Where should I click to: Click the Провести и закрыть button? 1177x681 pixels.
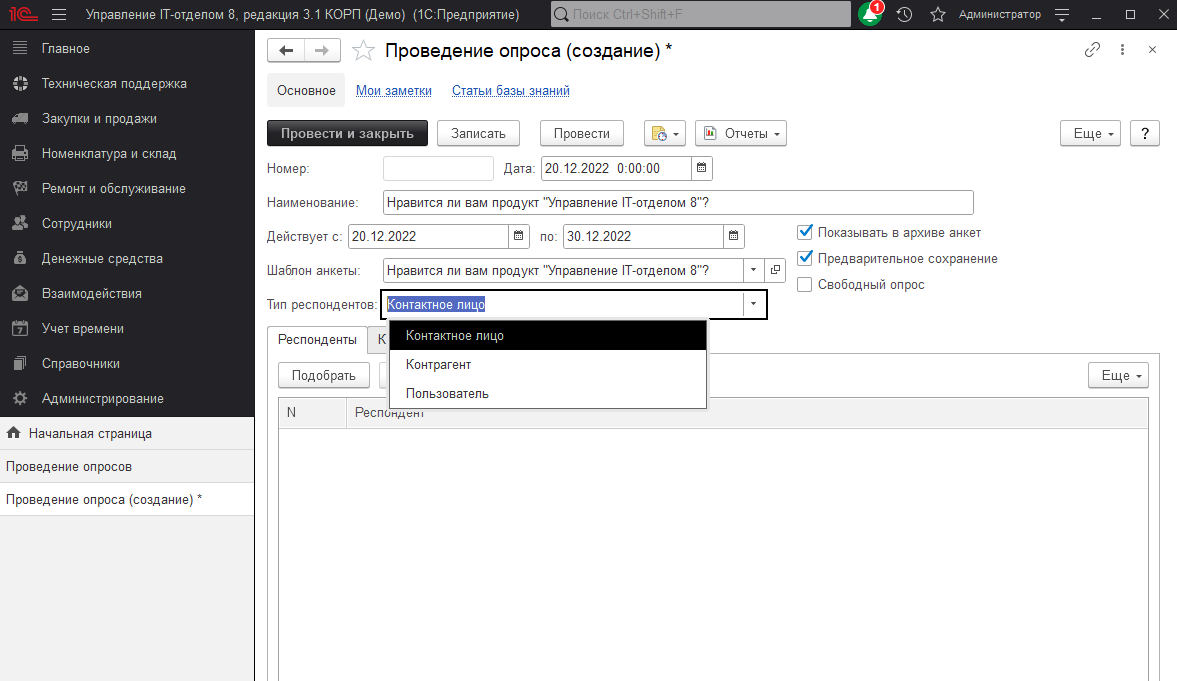click(x=347, y=132)
